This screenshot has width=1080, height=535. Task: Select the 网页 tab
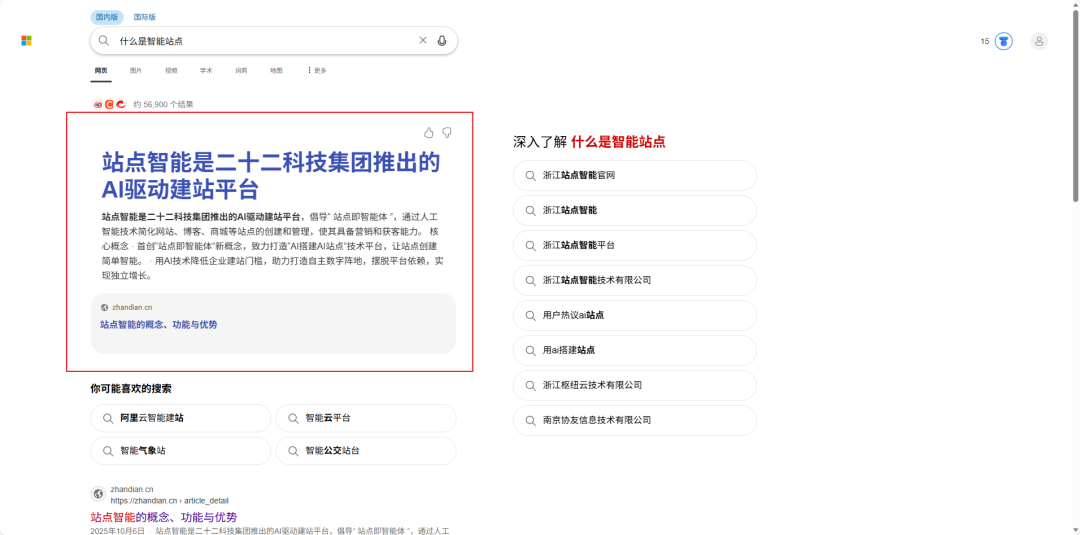point(101,70)
